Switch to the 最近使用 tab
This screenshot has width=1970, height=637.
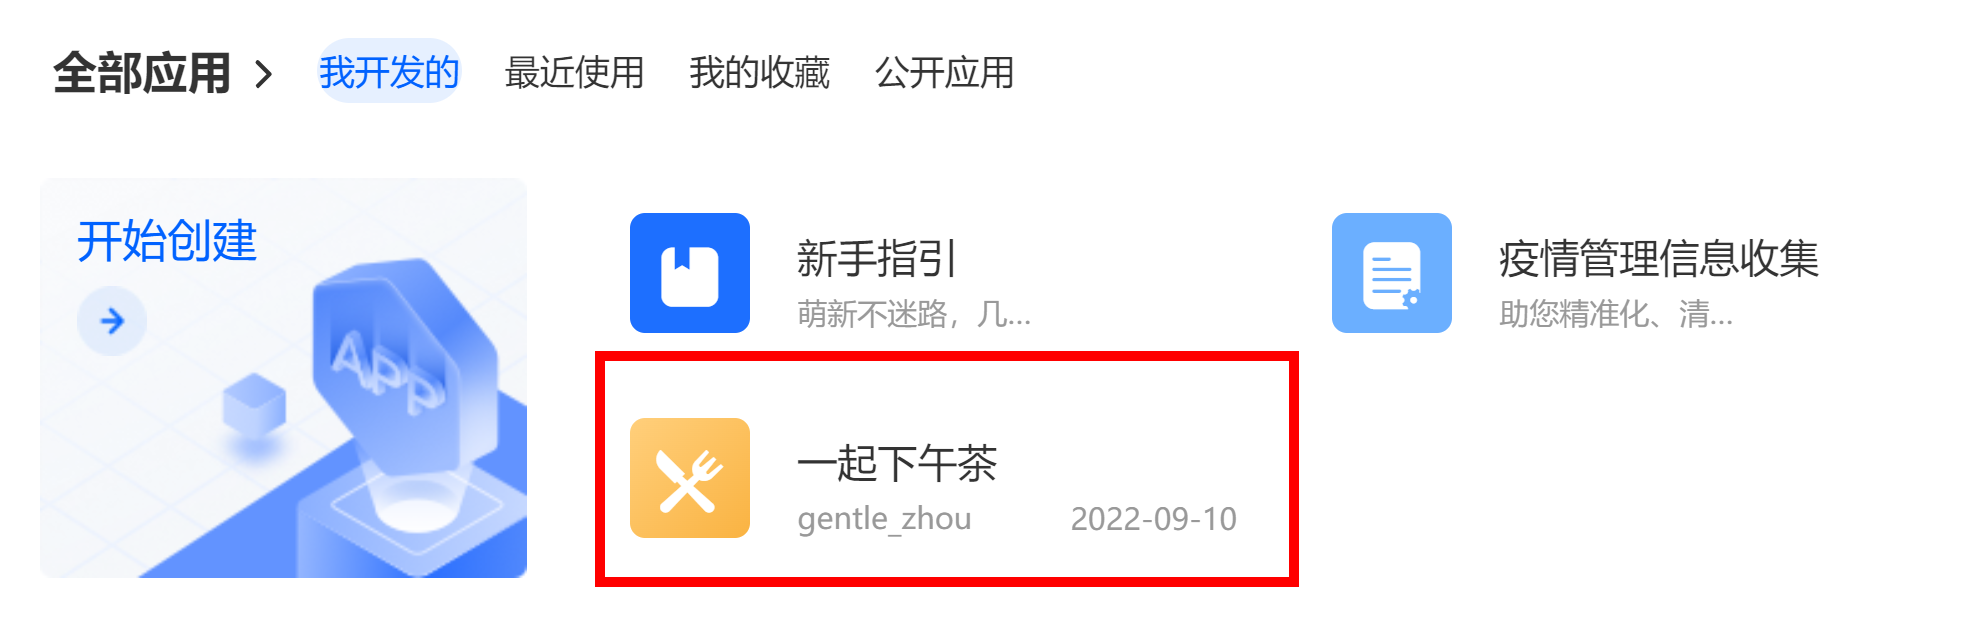[574, 73]
